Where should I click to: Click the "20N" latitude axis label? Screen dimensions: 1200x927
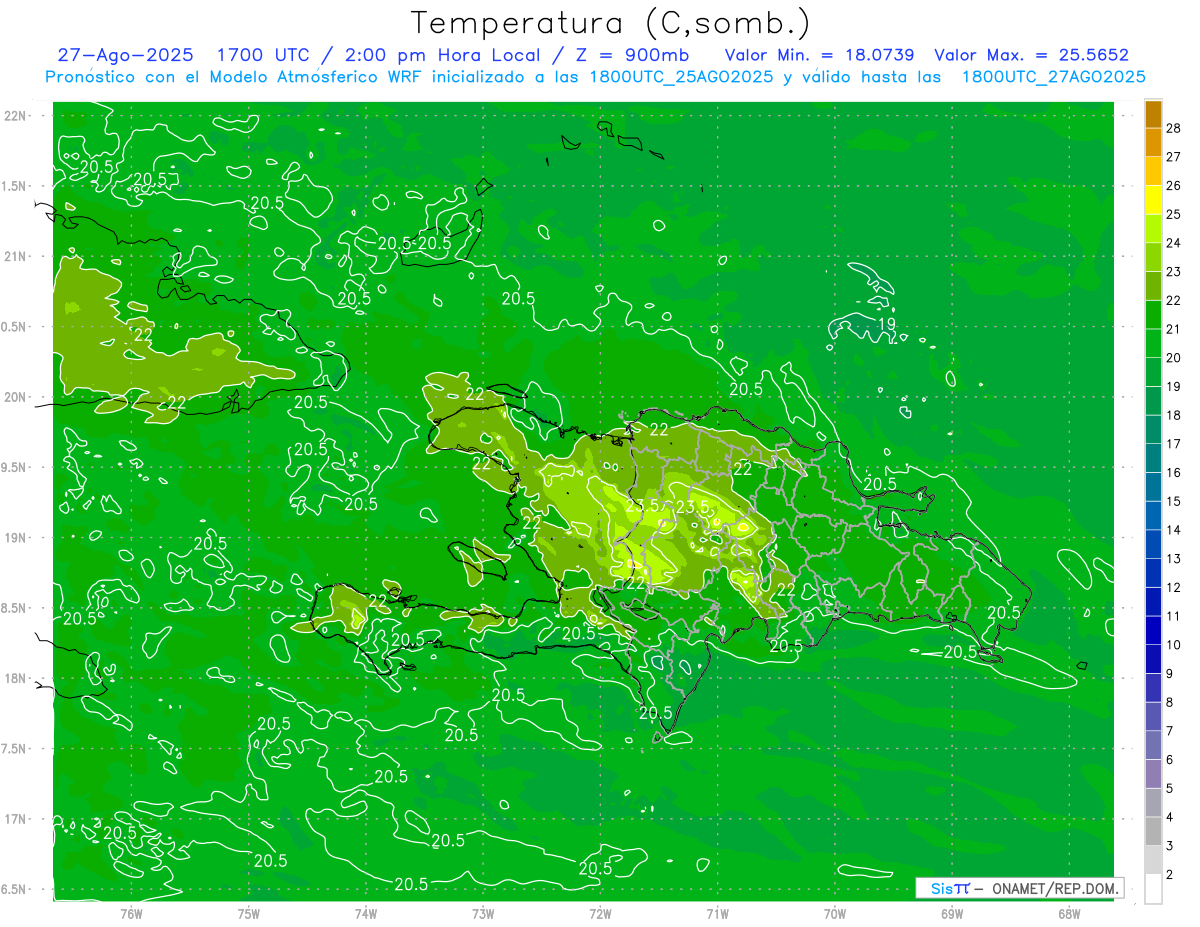[16, 397]
